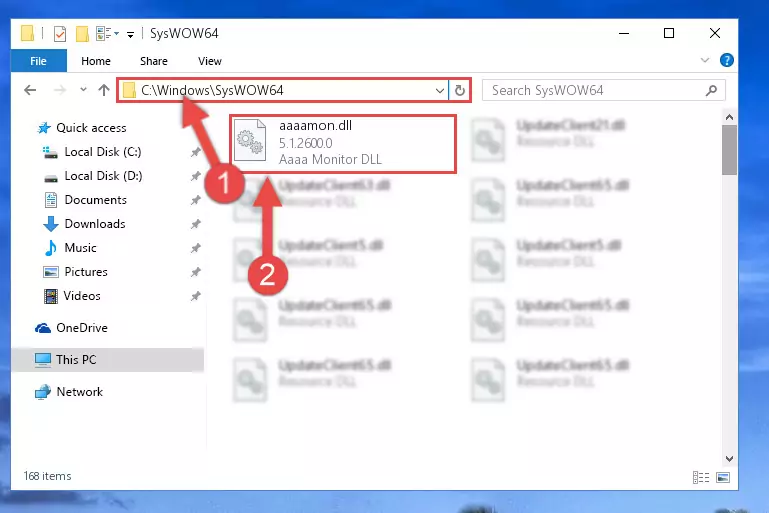Expand the address bar history dropdown
The height and width of the screenshot is (513, 769).
click(x=439, y=91)
